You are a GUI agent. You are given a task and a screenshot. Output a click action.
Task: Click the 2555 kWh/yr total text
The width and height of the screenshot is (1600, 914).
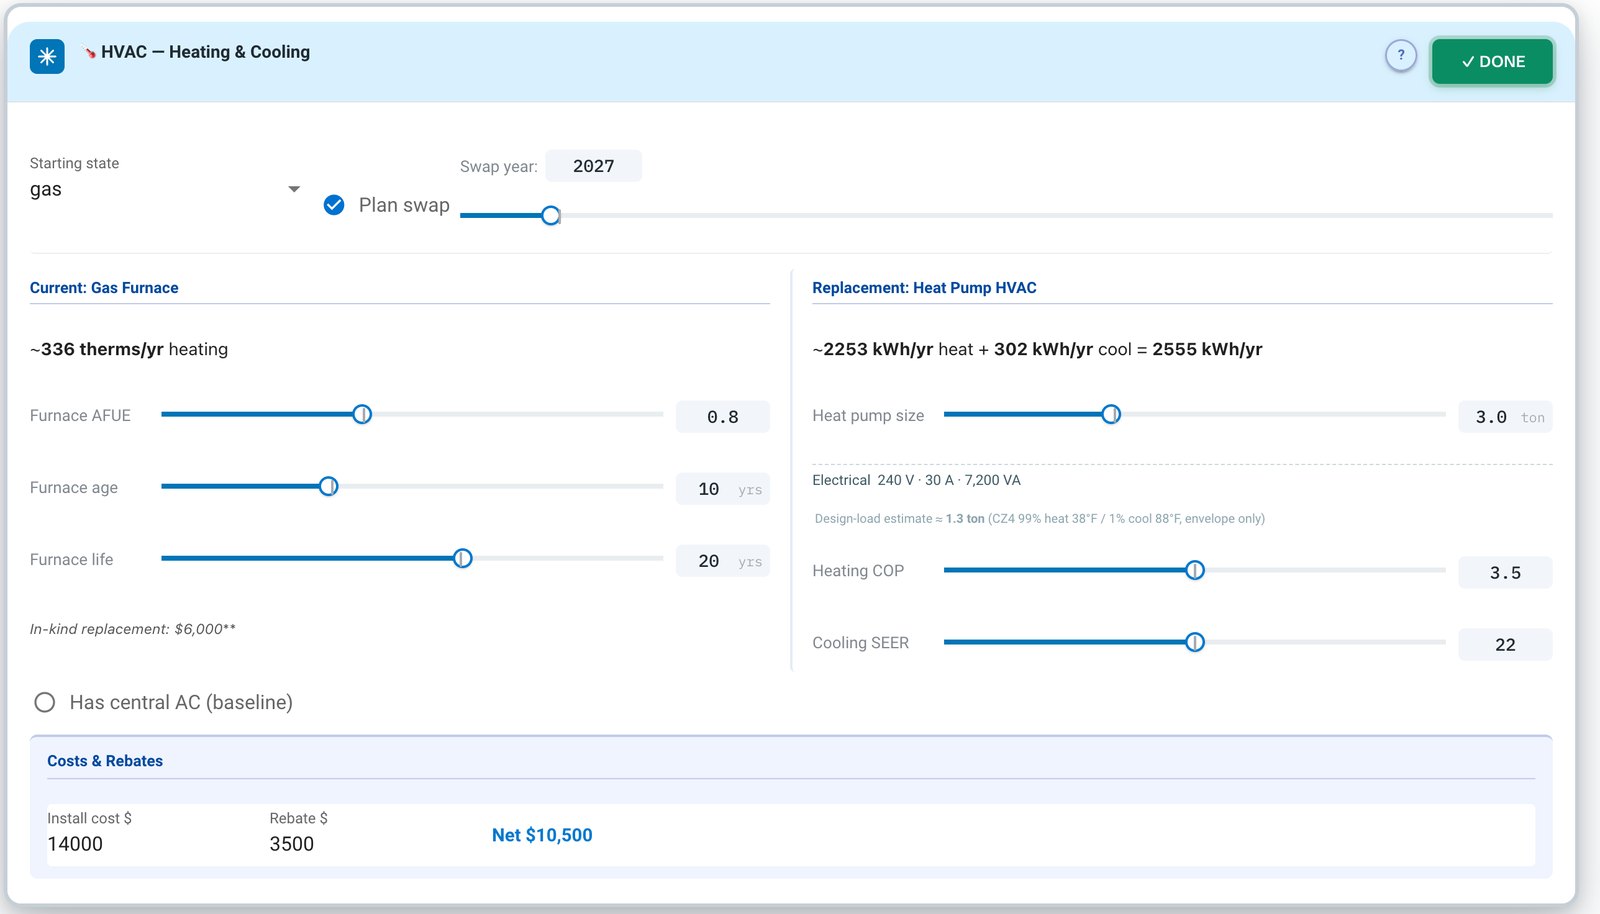[1207, 349]
